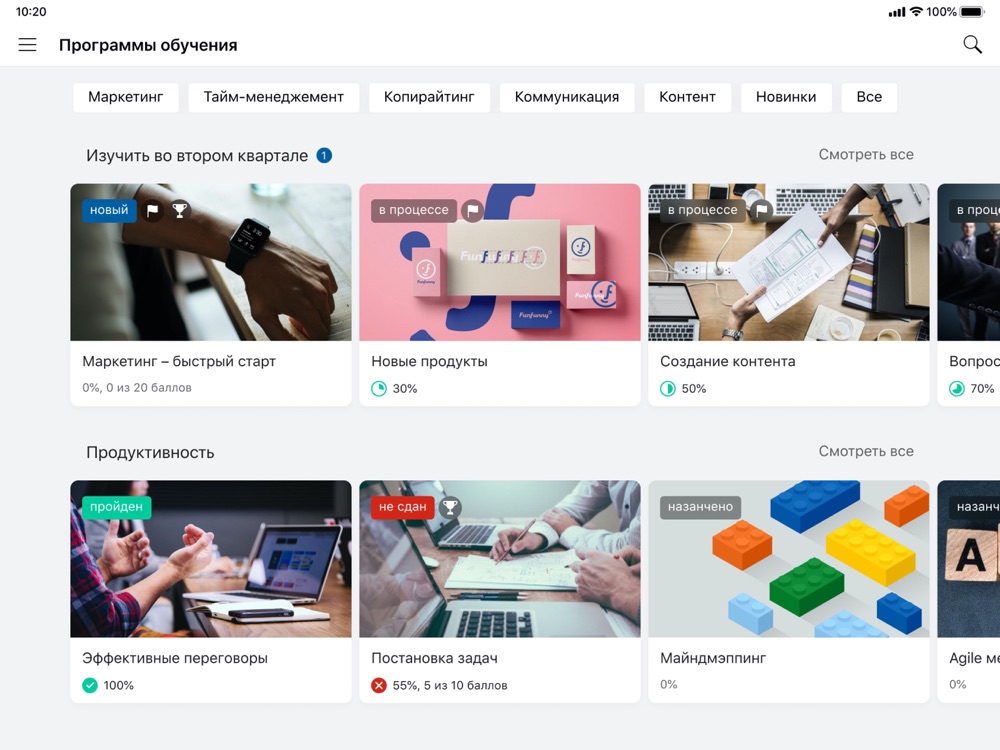Click the 55%, 5 из 10 баллов text
This screenshot has height=750, width=1000.
450,686
